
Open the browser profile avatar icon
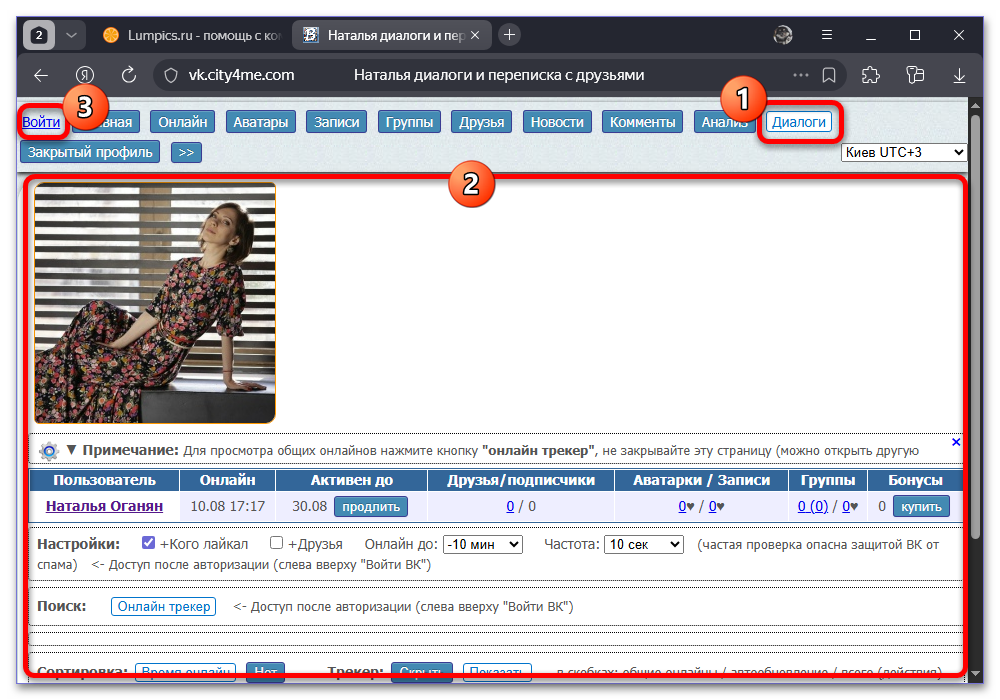click(x=783, y=35)
